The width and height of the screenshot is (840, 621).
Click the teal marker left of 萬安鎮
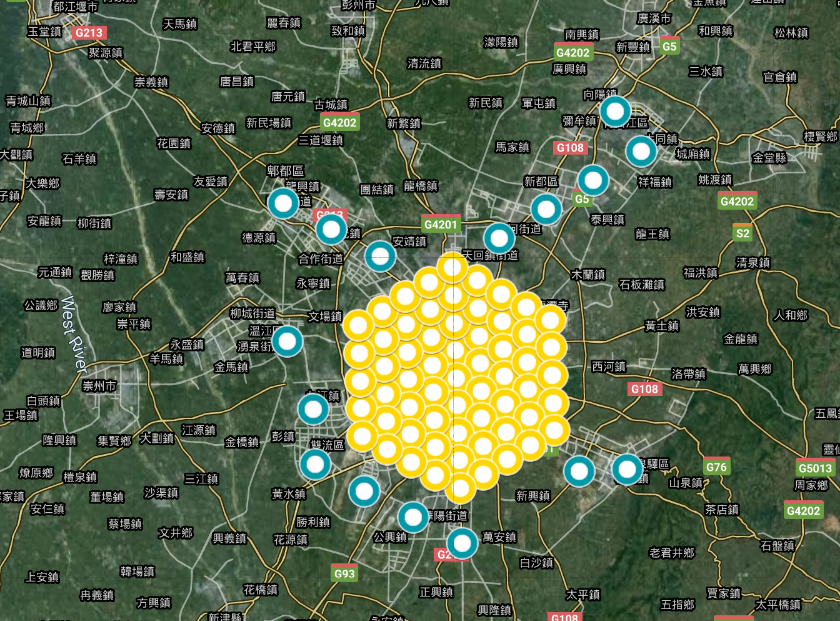pyautogui.click(x=462, y=543)
